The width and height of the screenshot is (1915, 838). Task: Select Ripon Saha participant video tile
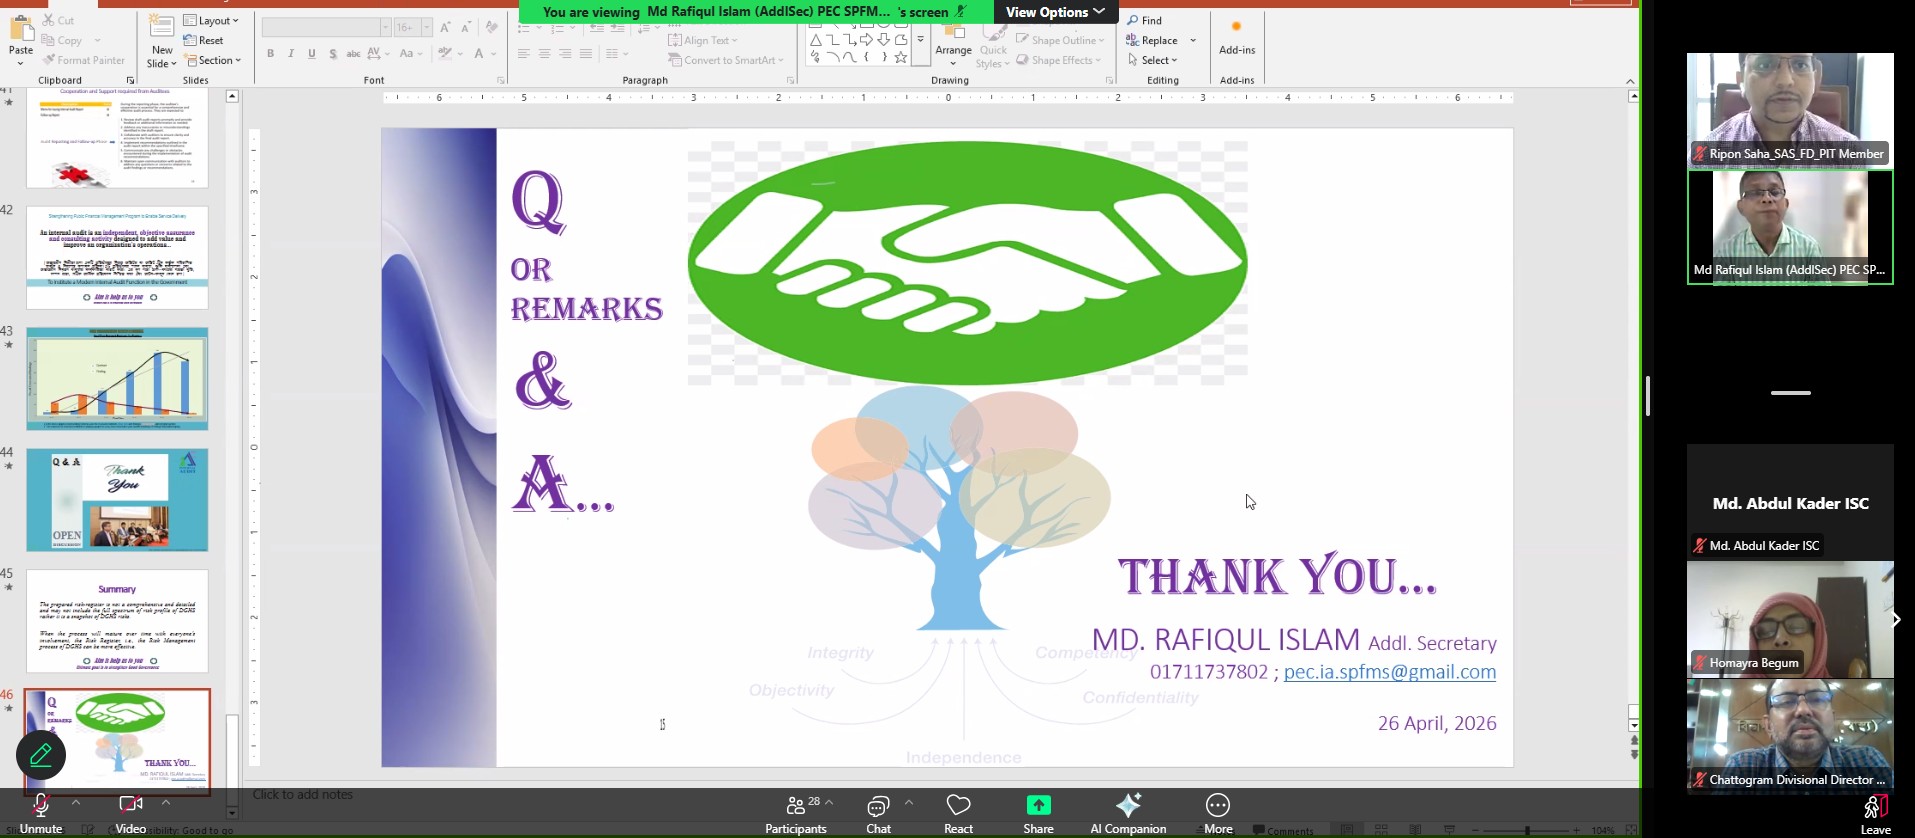tap(1790, 109)
